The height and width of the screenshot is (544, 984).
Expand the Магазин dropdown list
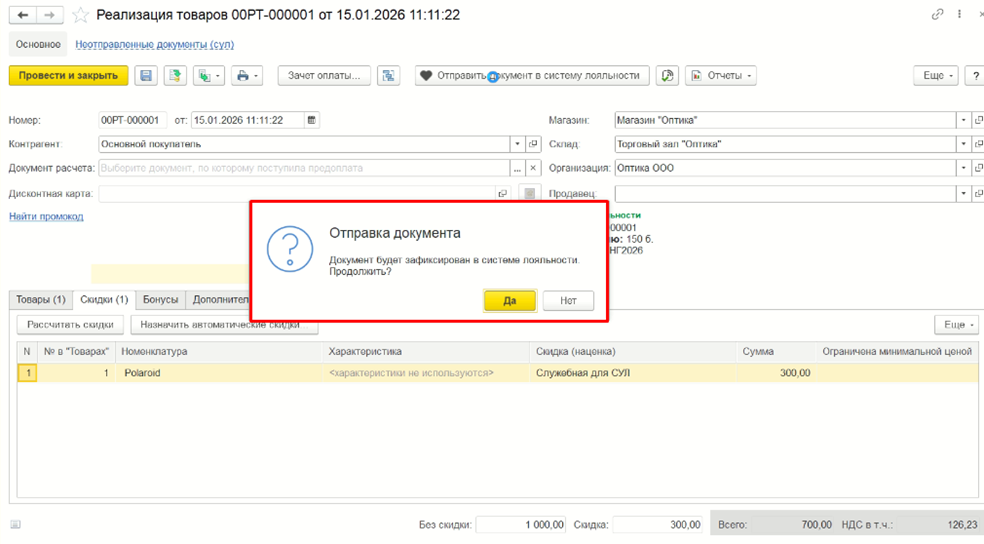click(x=963, y=120)
